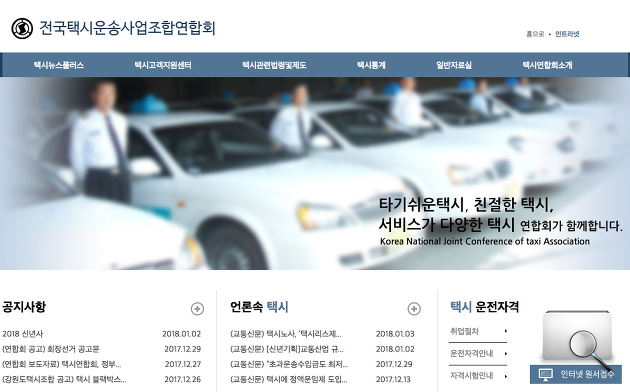
Task: Open the 일반자료실 menu
Action: pyautogui.click(x=454, y=65)
